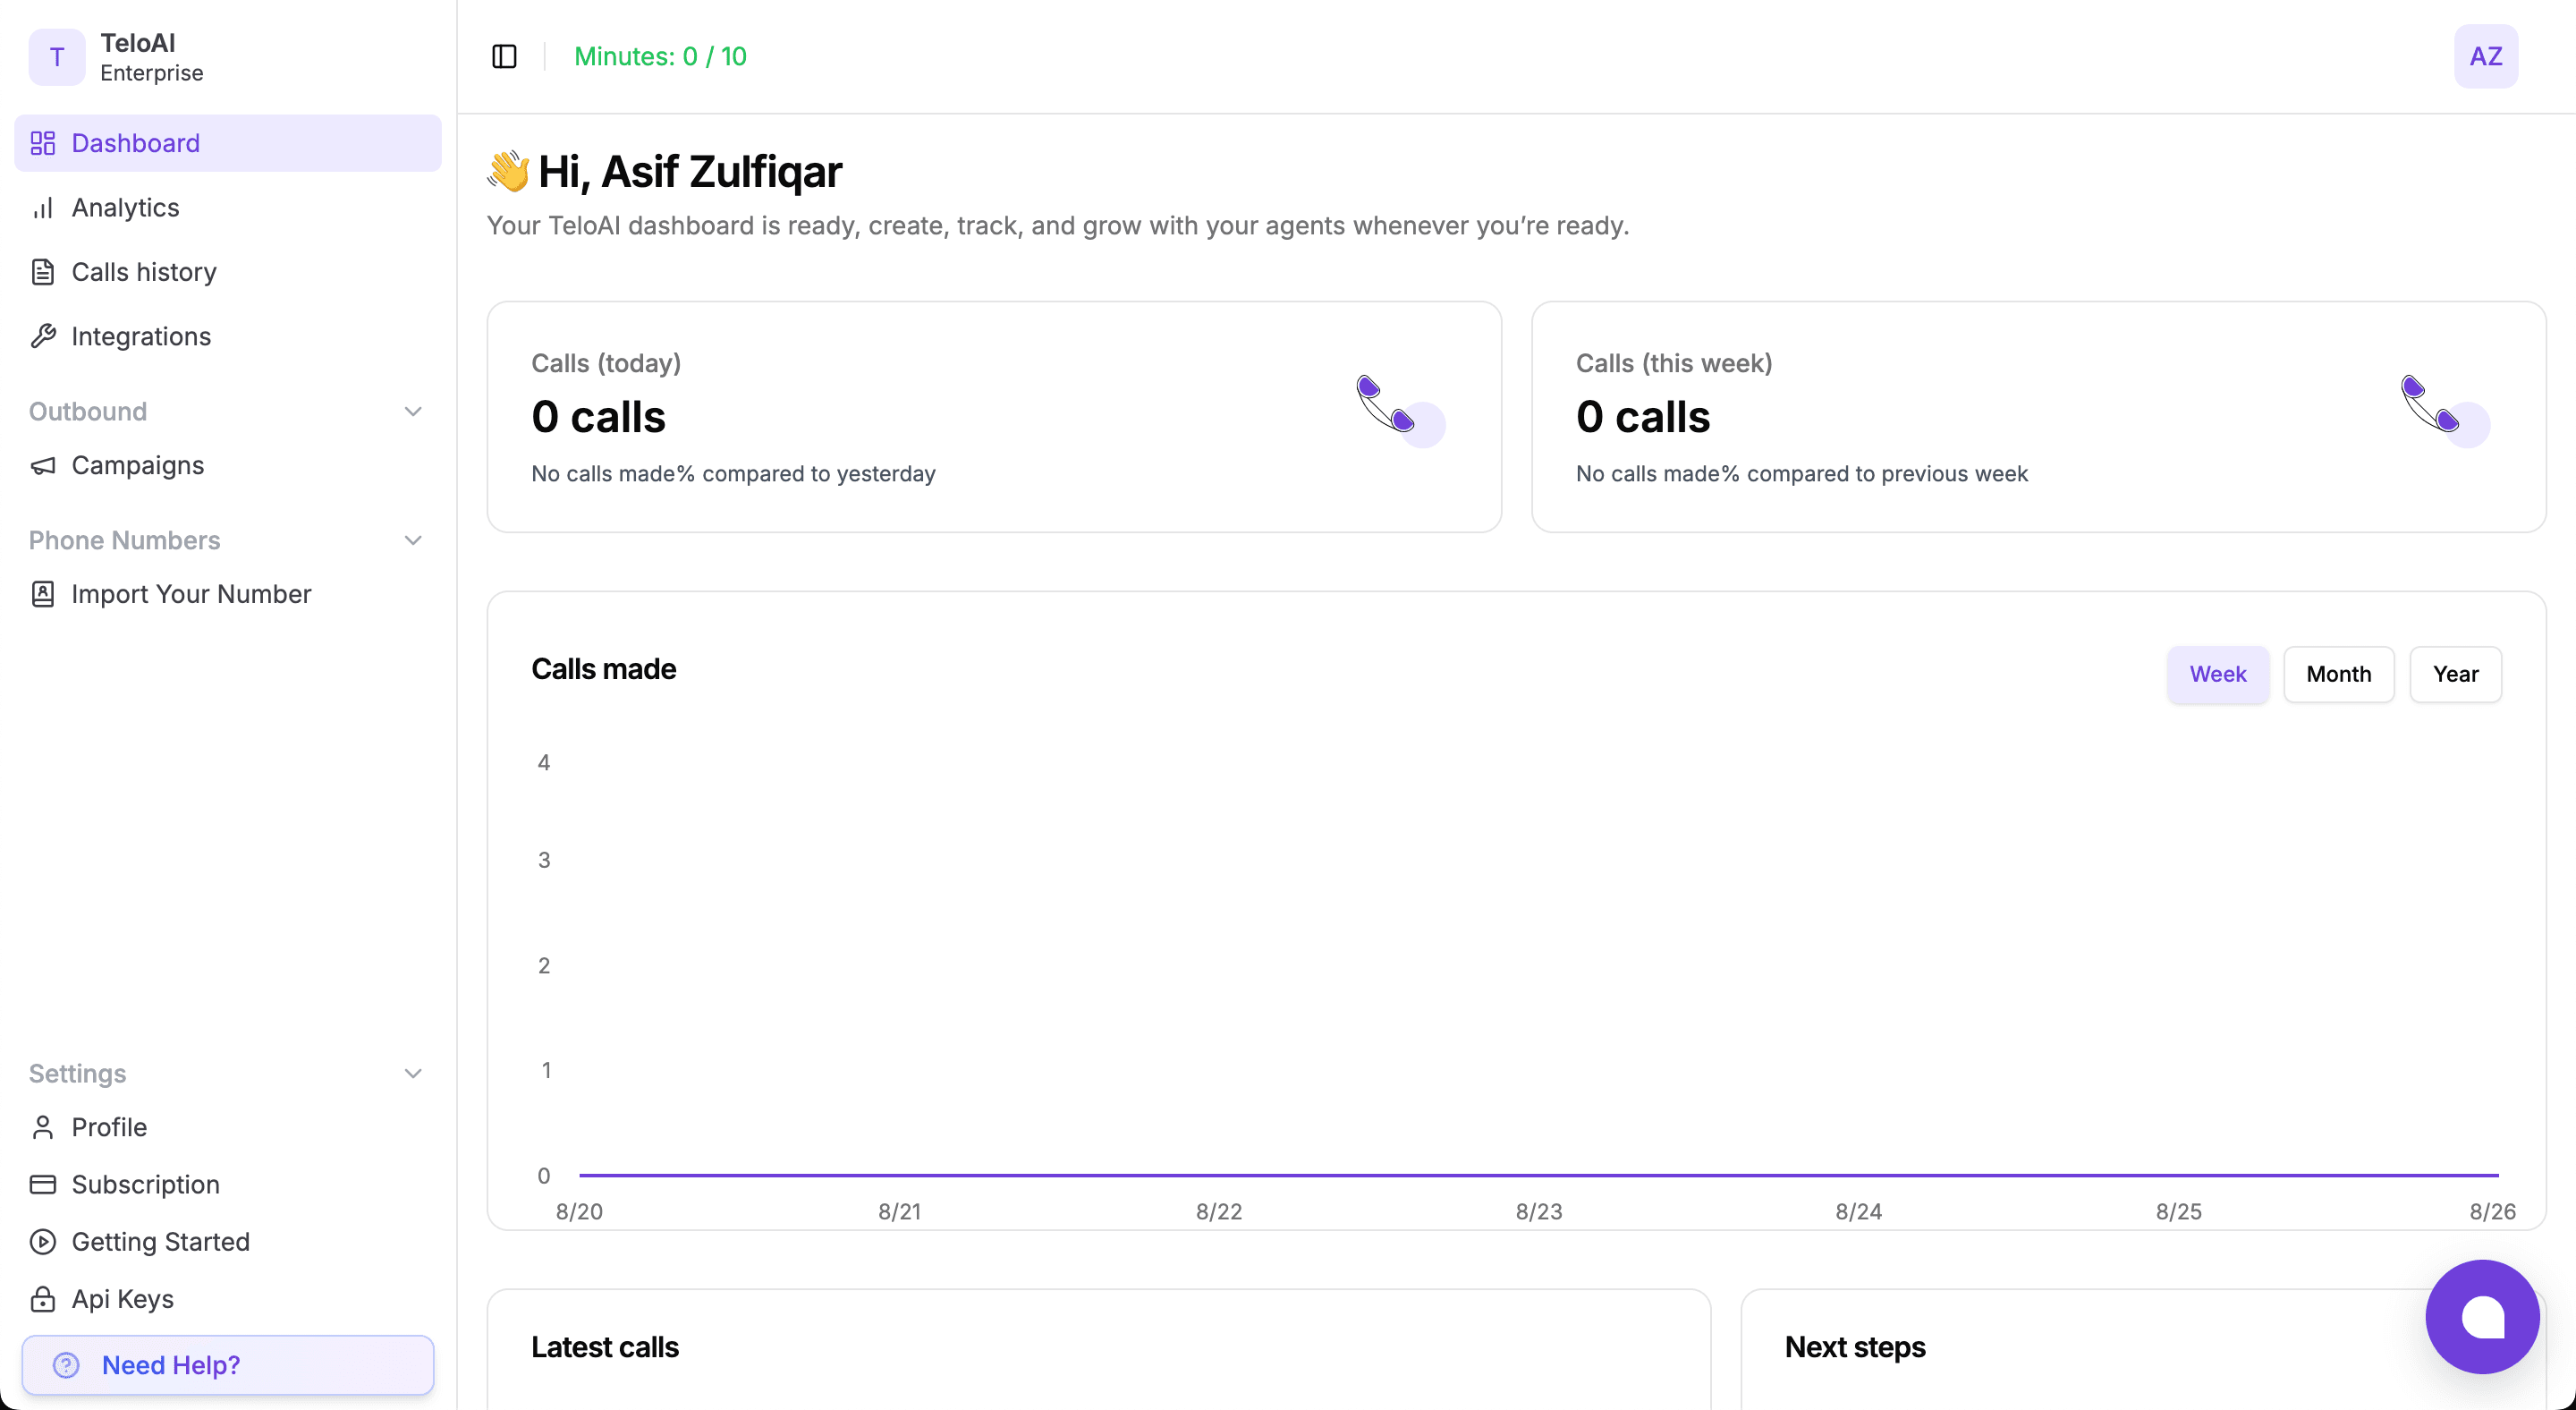Toggle the sidebar collapse icon
Viewport: 2576px width, 1410px height.
pos(503,56)
